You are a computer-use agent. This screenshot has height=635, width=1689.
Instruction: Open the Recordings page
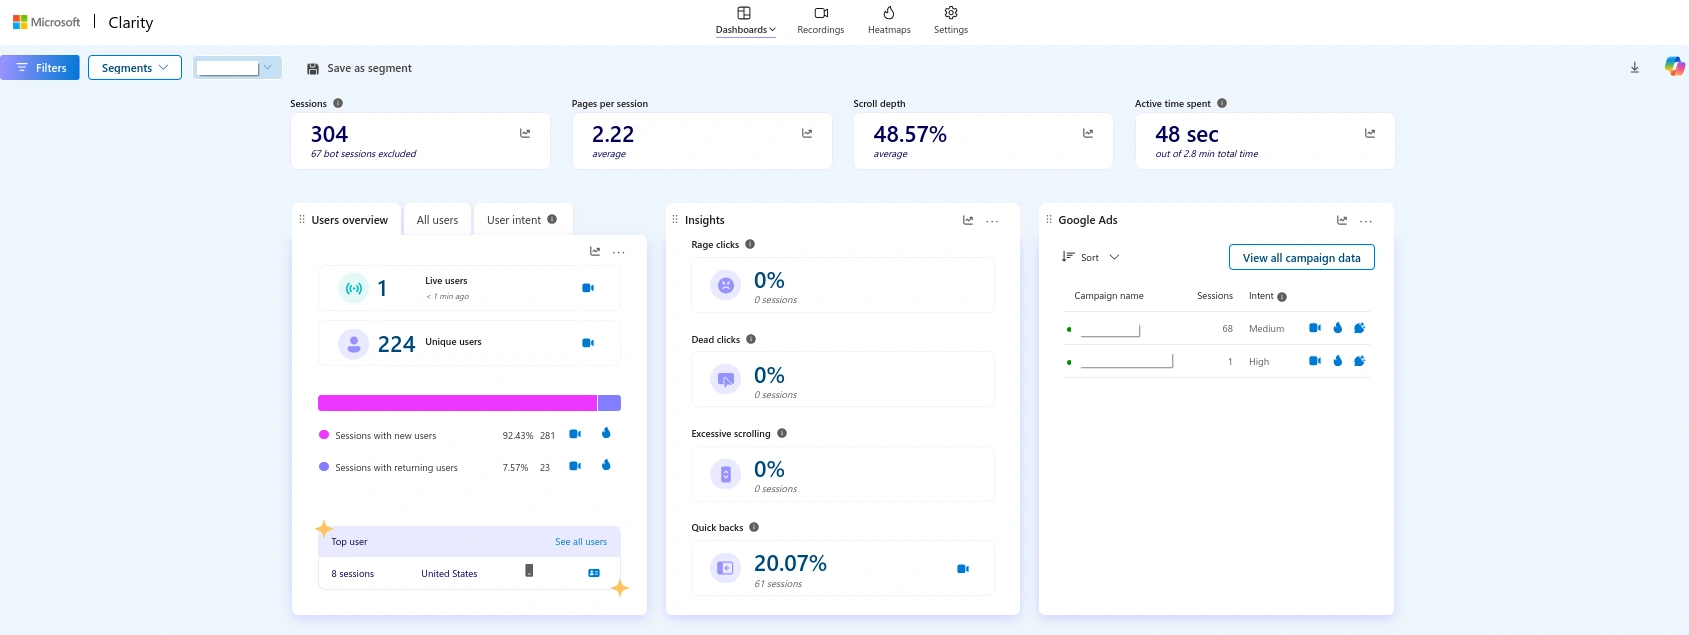820,20
